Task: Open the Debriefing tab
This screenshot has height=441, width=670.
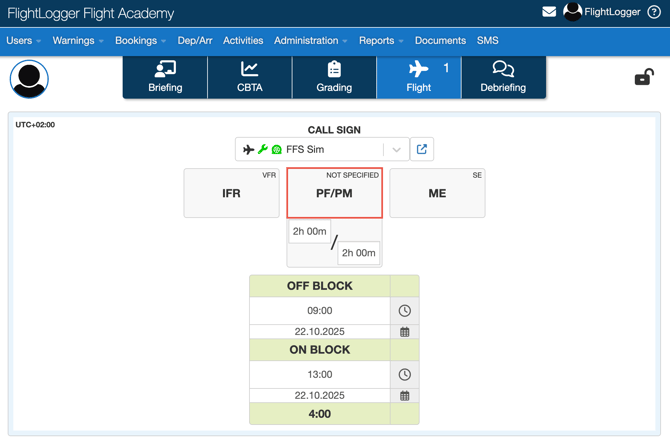Action: (x=503, y=77)
